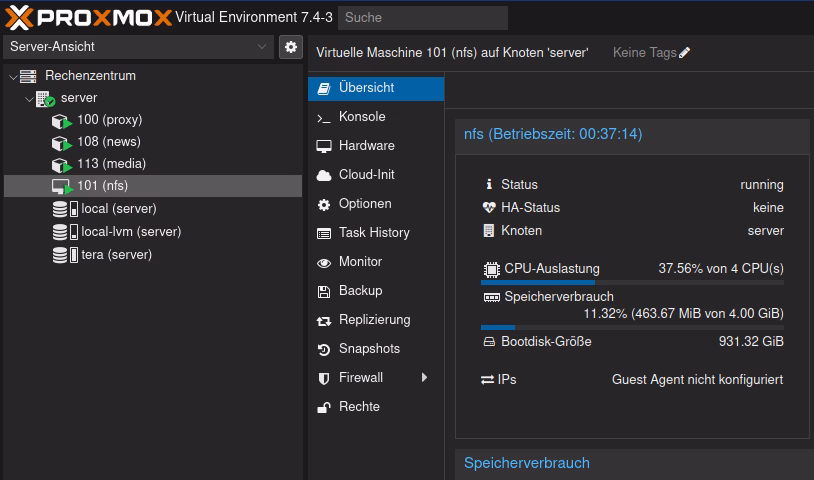
Task: Click the nfs Betriebszeit panel title
Action: 553,134
